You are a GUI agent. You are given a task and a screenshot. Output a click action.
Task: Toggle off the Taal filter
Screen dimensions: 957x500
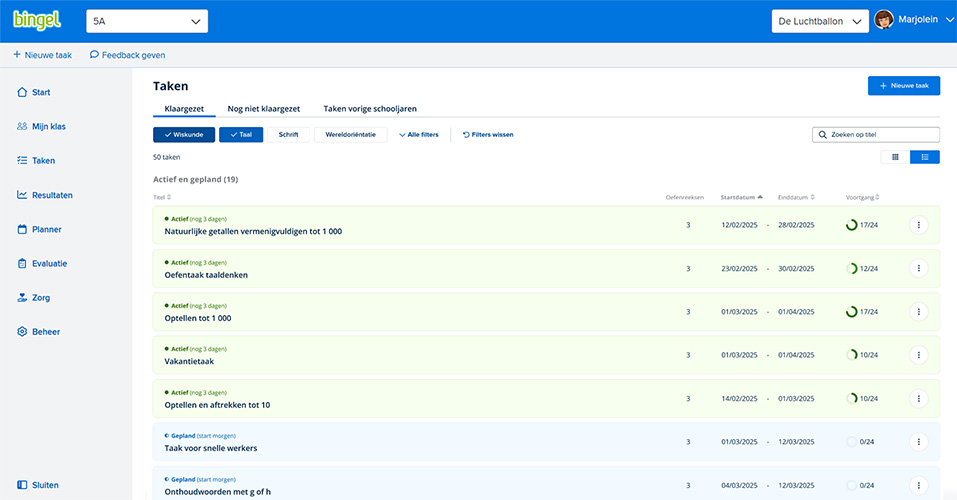[x=240, y=134]
